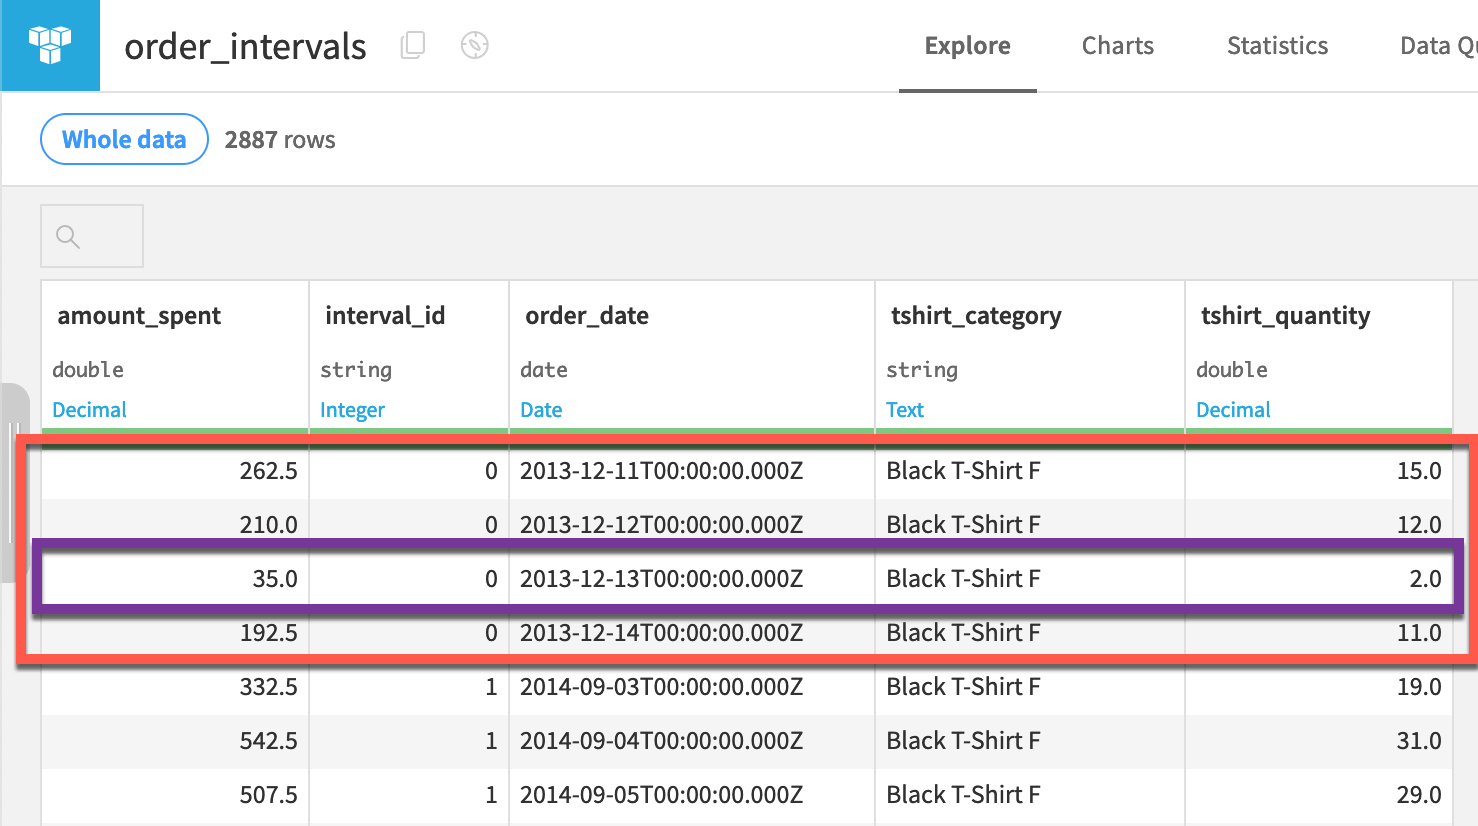Open the Statistics tab
The image size is (1478, 826).
(x=1277, y=45)
